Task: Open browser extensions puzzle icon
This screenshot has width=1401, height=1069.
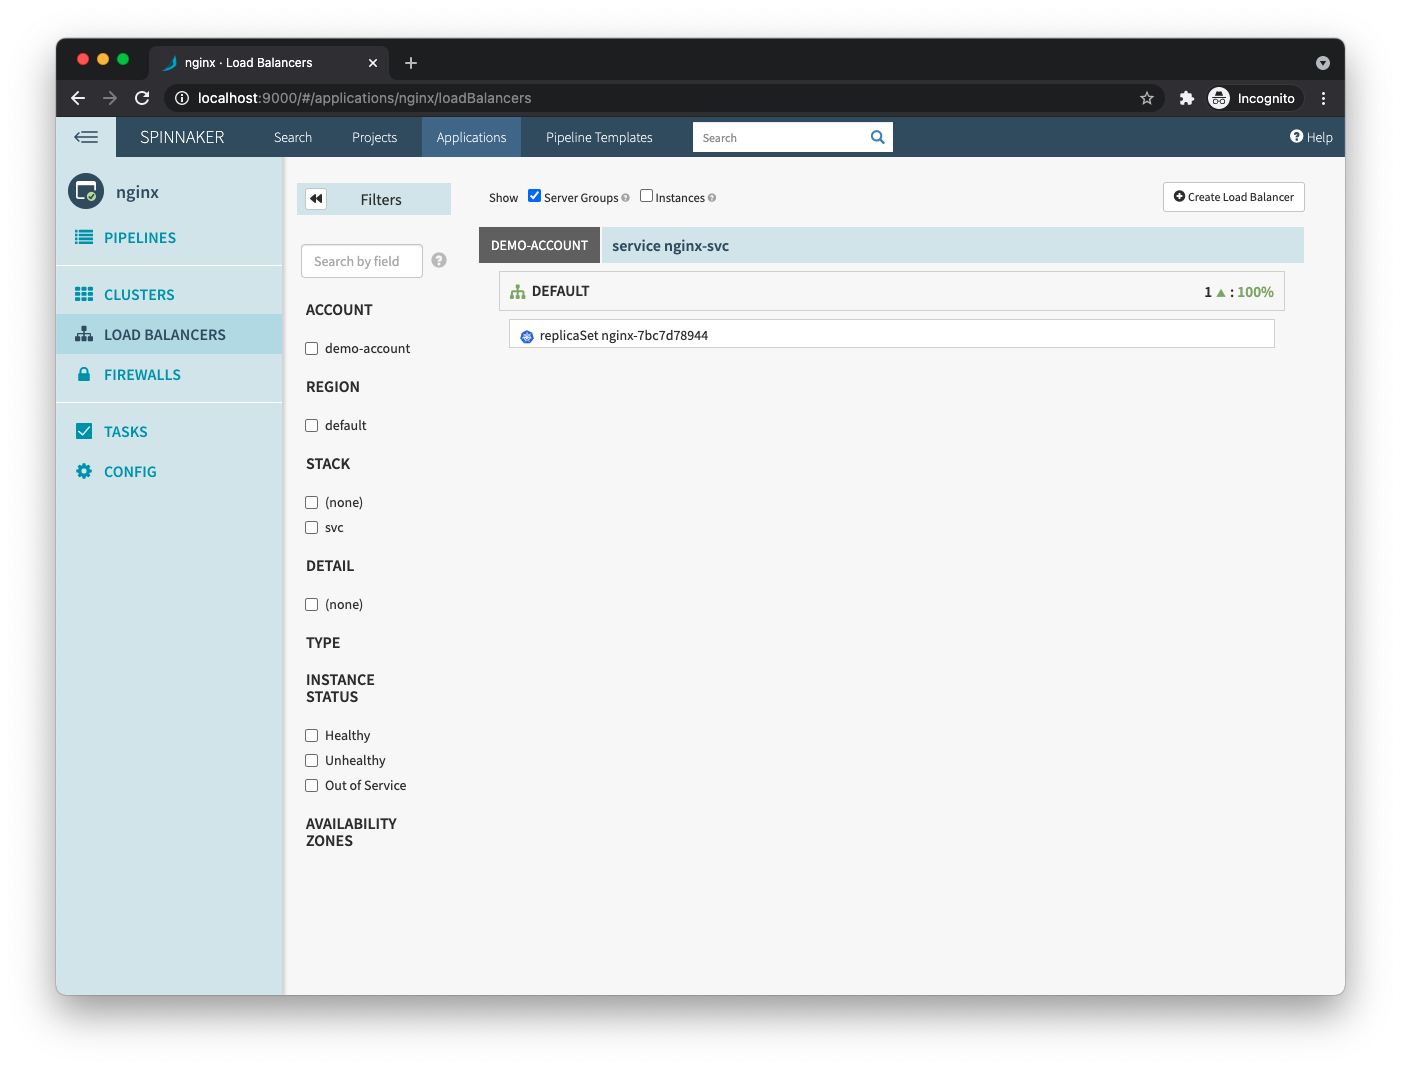Action: (x=1187, y=98)
